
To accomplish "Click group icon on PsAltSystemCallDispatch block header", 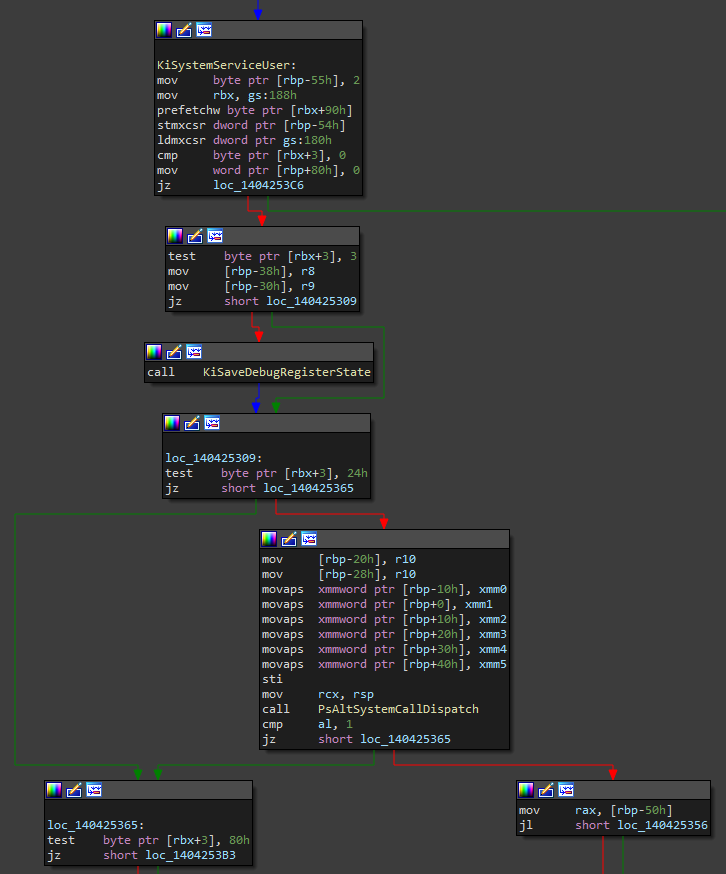I will (309, 539).
